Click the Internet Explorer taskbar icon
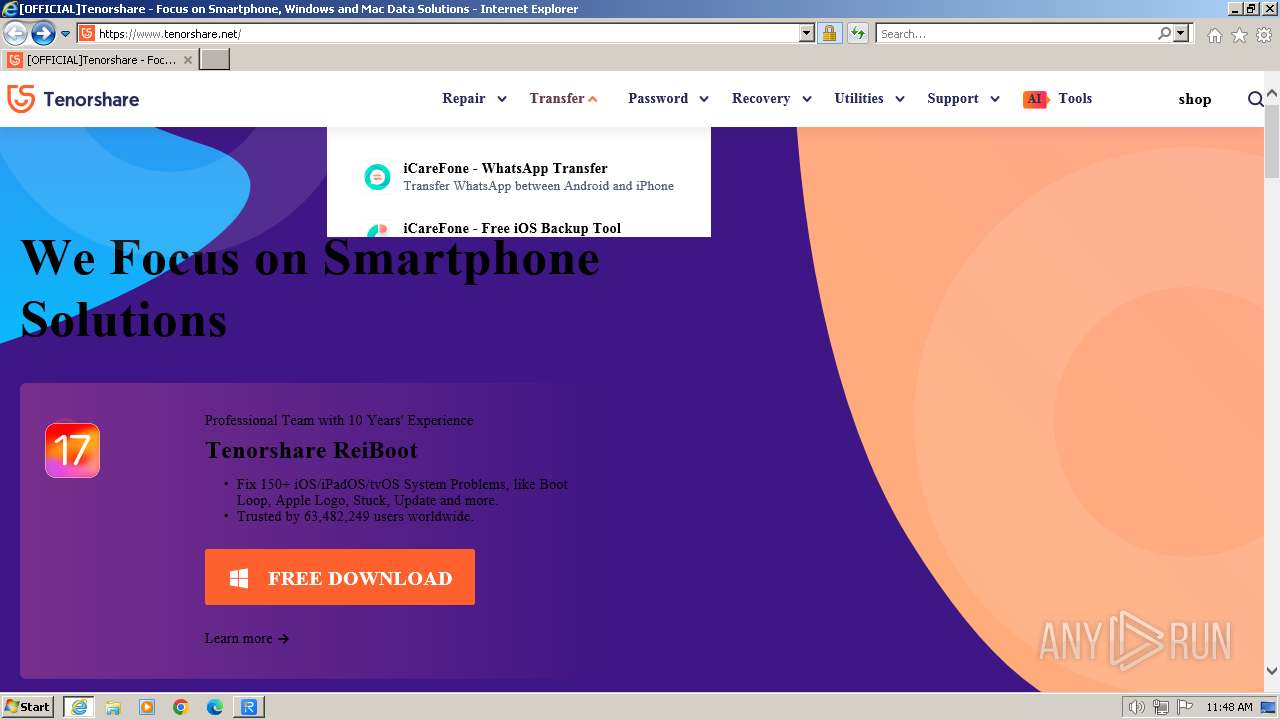 pyautogui.click(x=79, y=707)
